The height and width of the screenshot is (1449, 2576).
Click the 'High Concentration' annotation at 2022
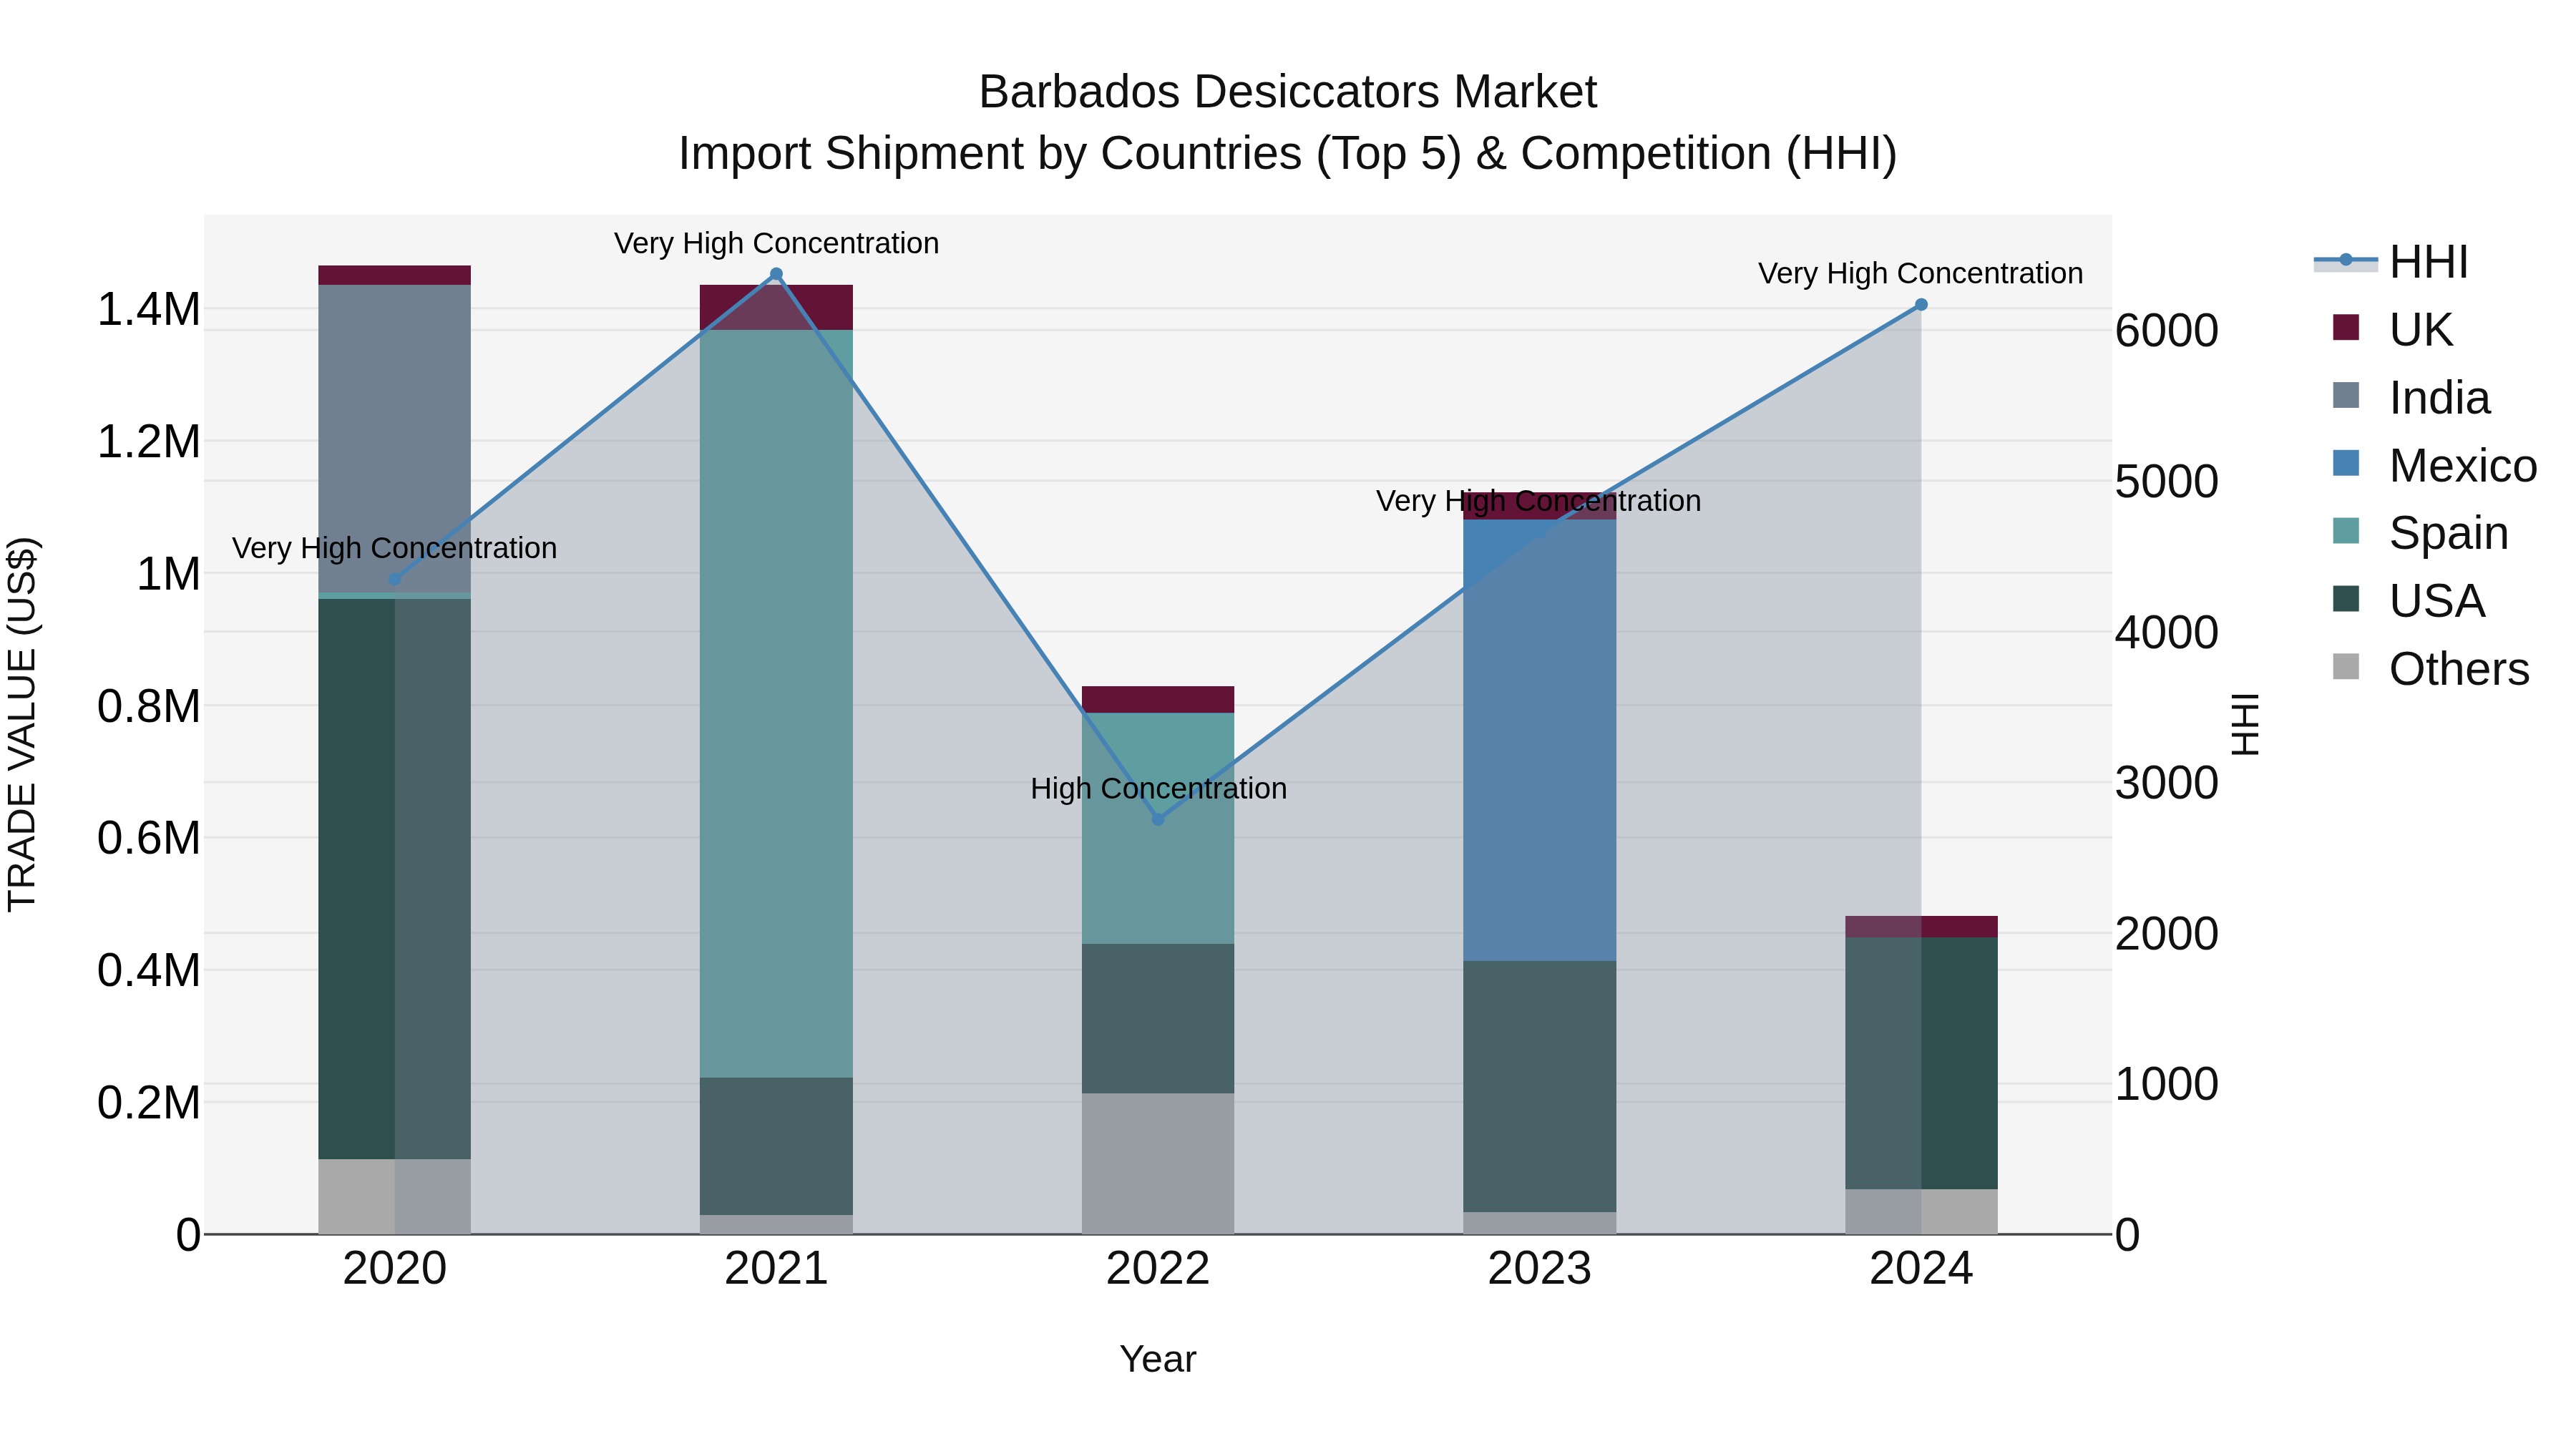[x=1158, y=788]
